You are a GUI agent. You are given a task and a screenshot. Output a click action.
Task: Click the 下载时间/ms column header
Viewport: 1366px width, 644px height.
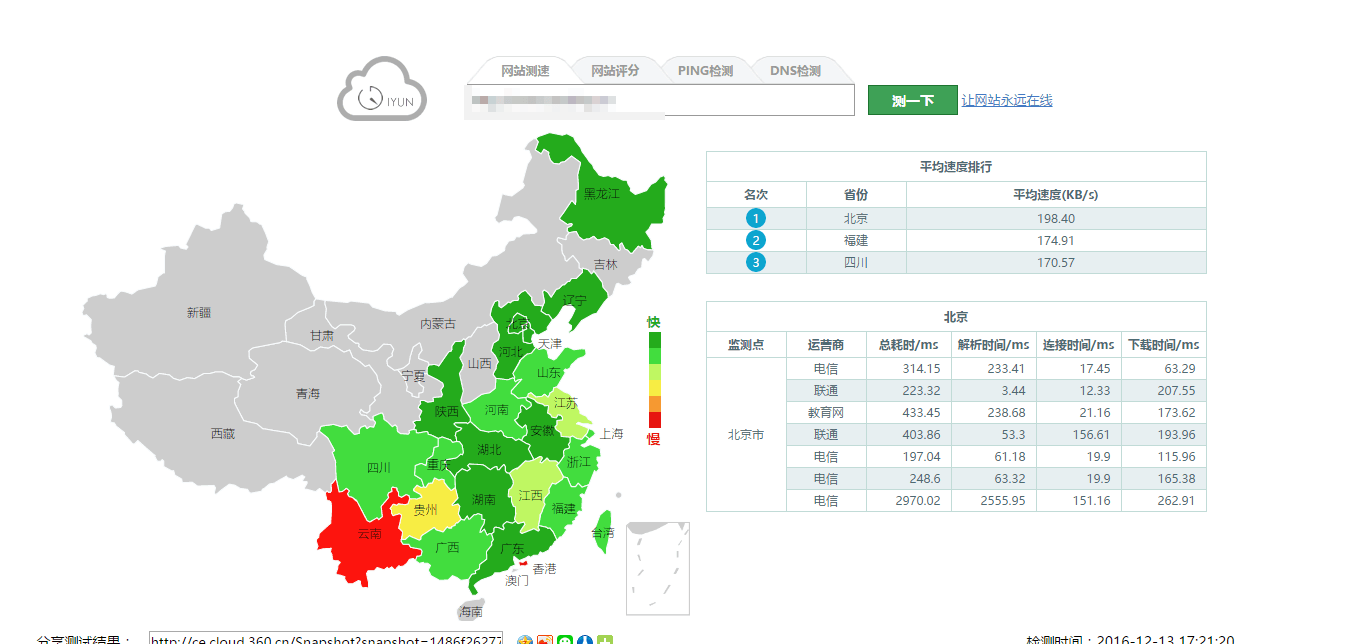pos(1163,345)
